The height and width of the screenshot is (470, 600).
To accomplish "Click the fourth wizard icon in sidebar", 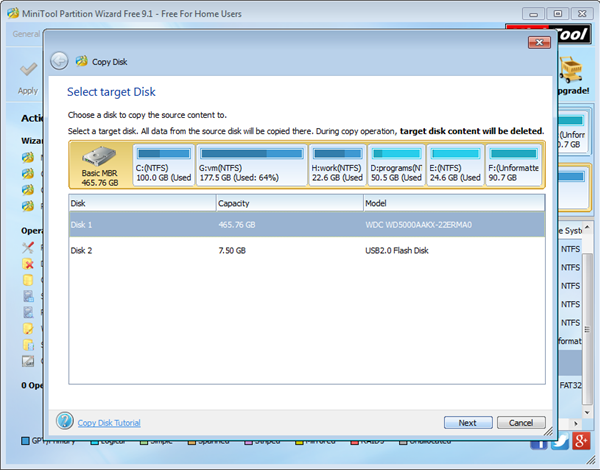I will [x=28, y=206].
